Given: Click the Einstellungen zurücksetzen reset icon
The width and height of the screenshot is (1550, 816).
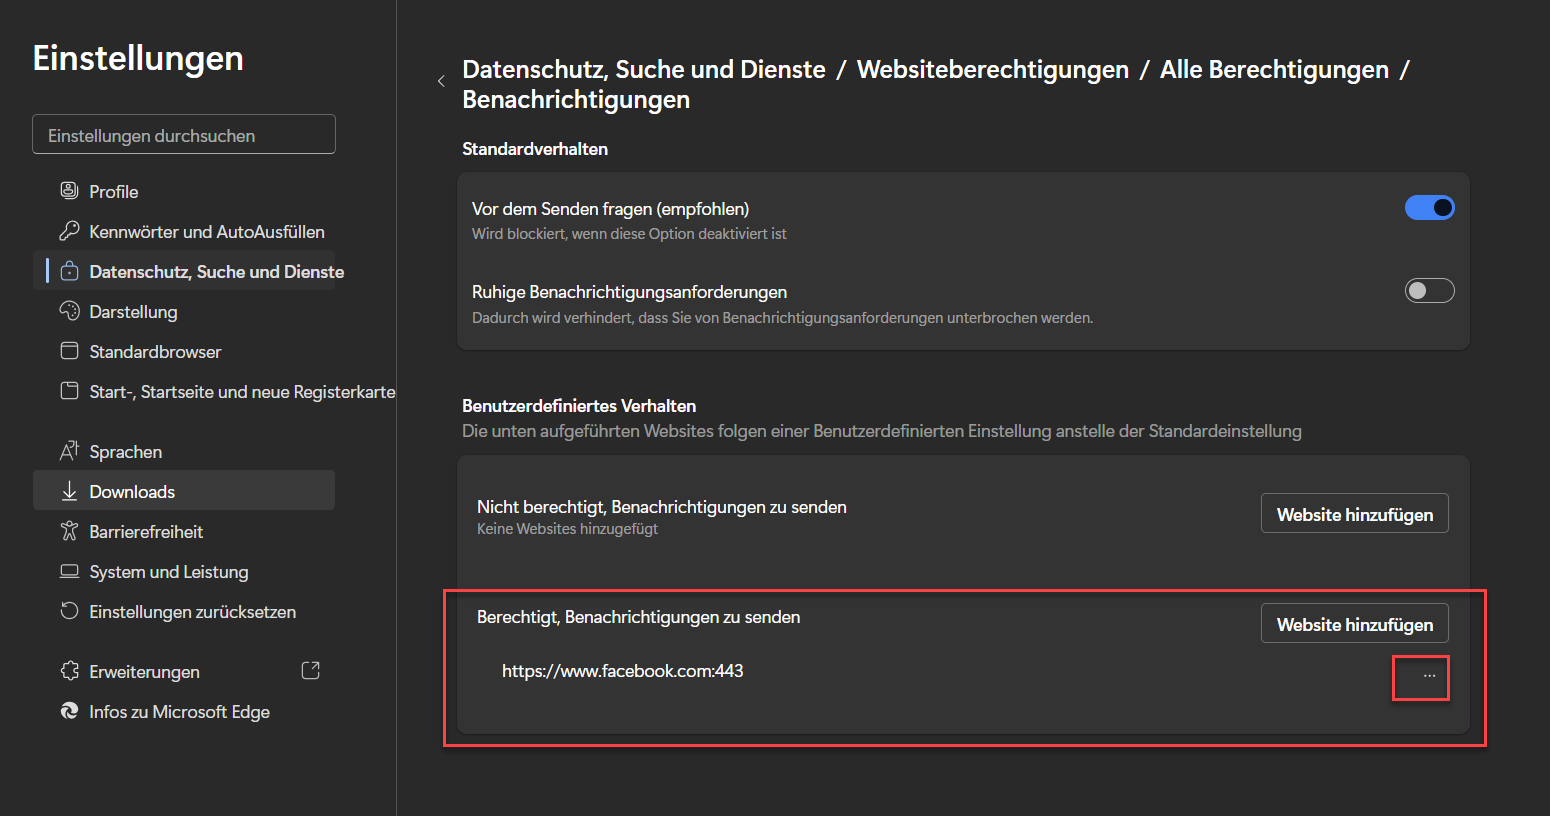Looking at the screenshot, I should tap(69, 611).
